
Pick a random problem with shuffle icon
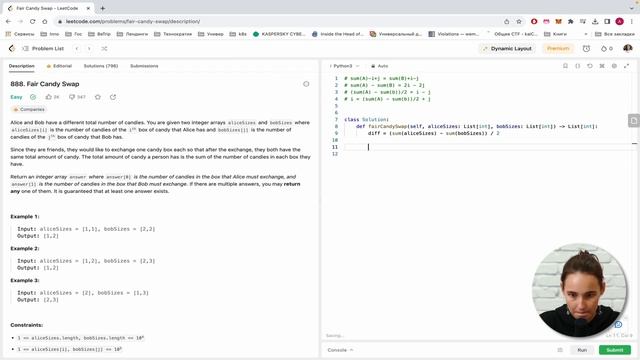[104, 49]
